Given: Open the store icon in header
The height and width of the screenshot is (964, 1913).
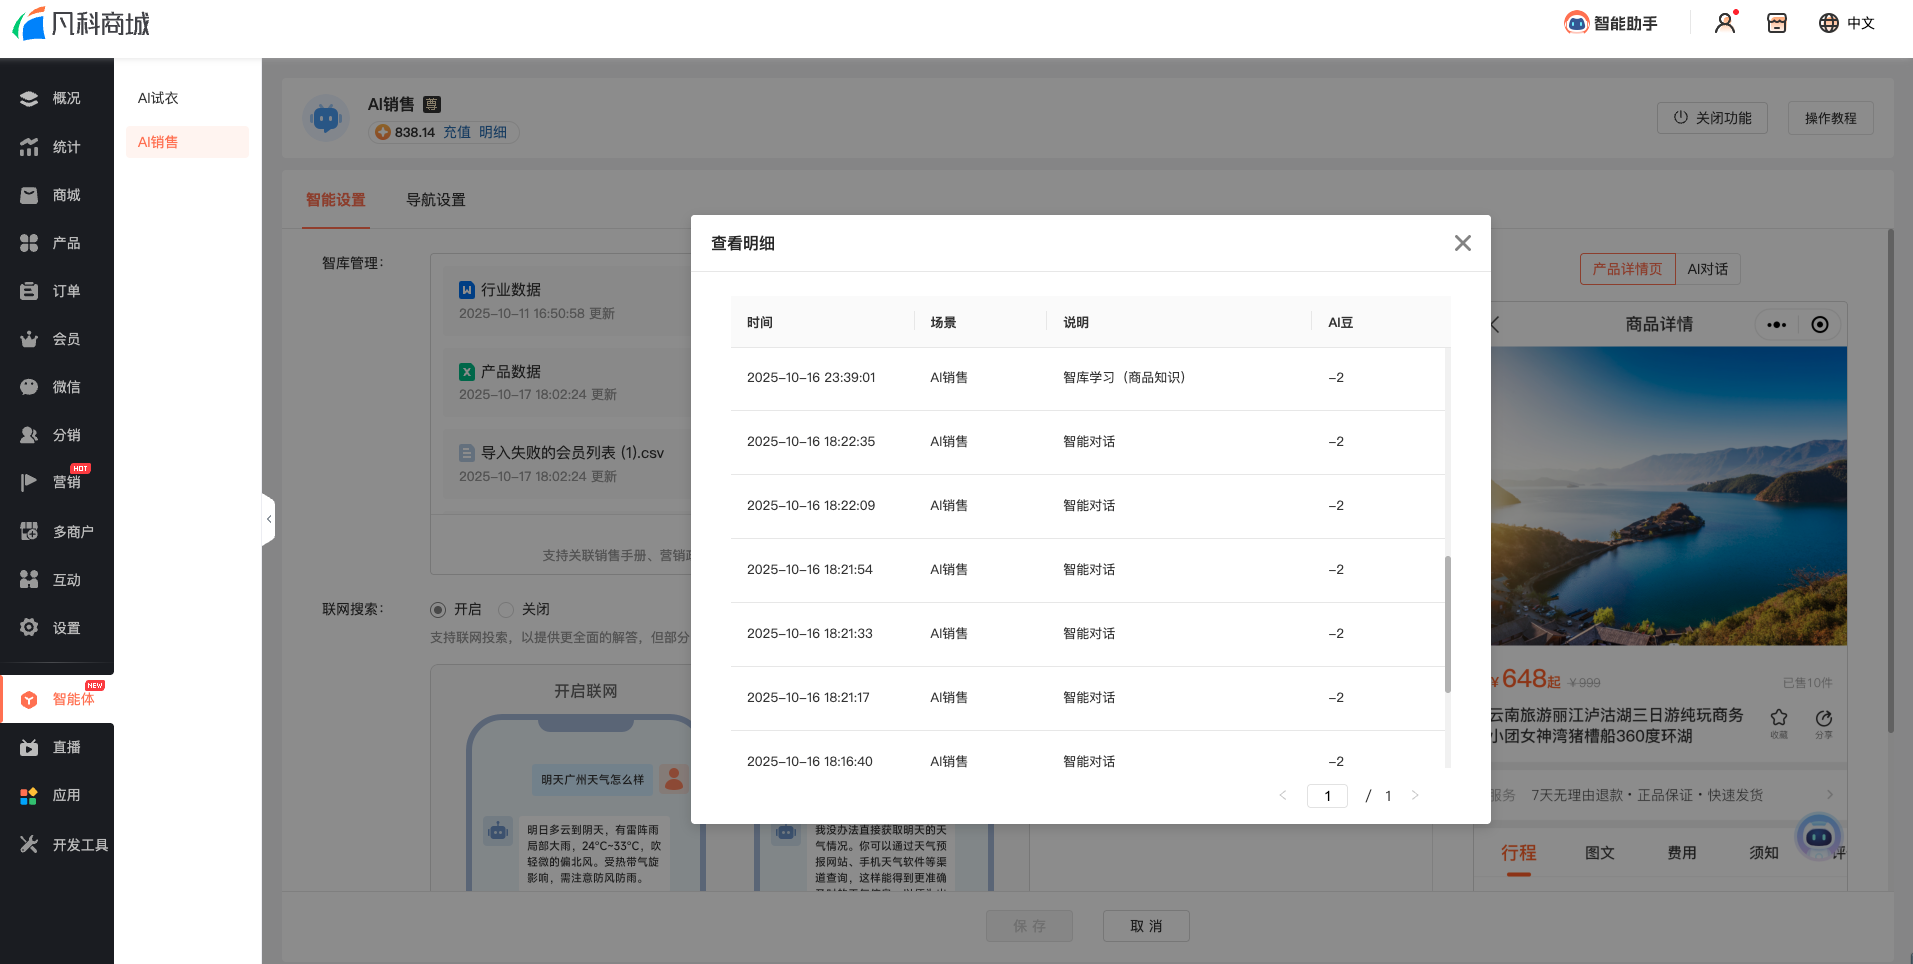Looking at the screenshot, I should pos(1777,23).
